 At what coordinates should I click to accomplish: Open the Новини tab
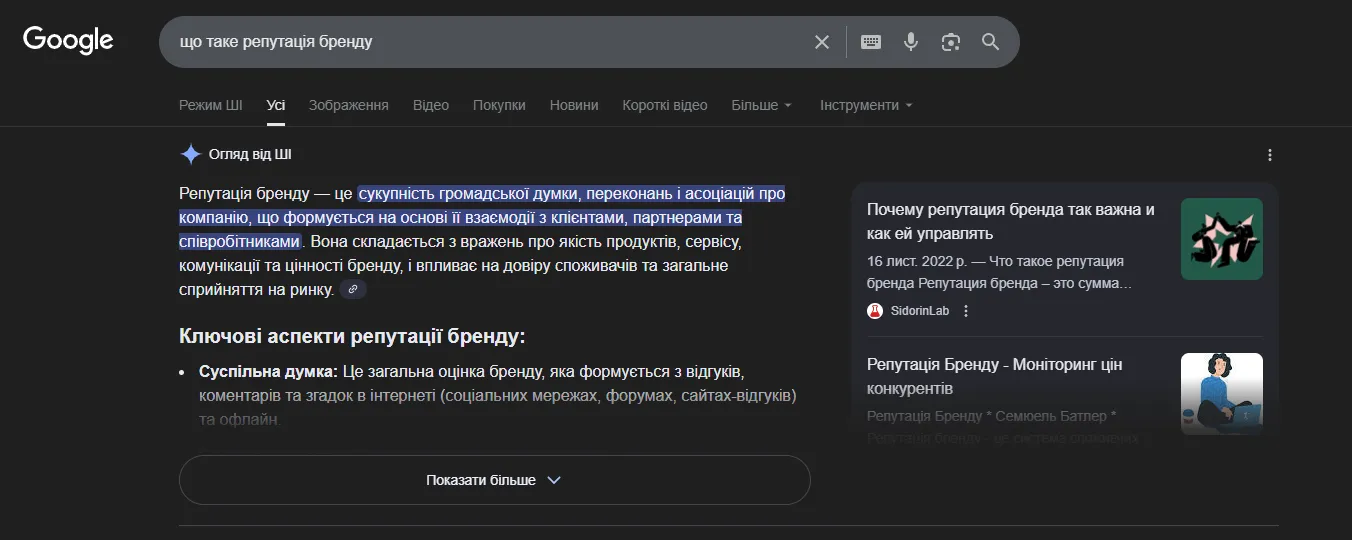coord(574,105)
